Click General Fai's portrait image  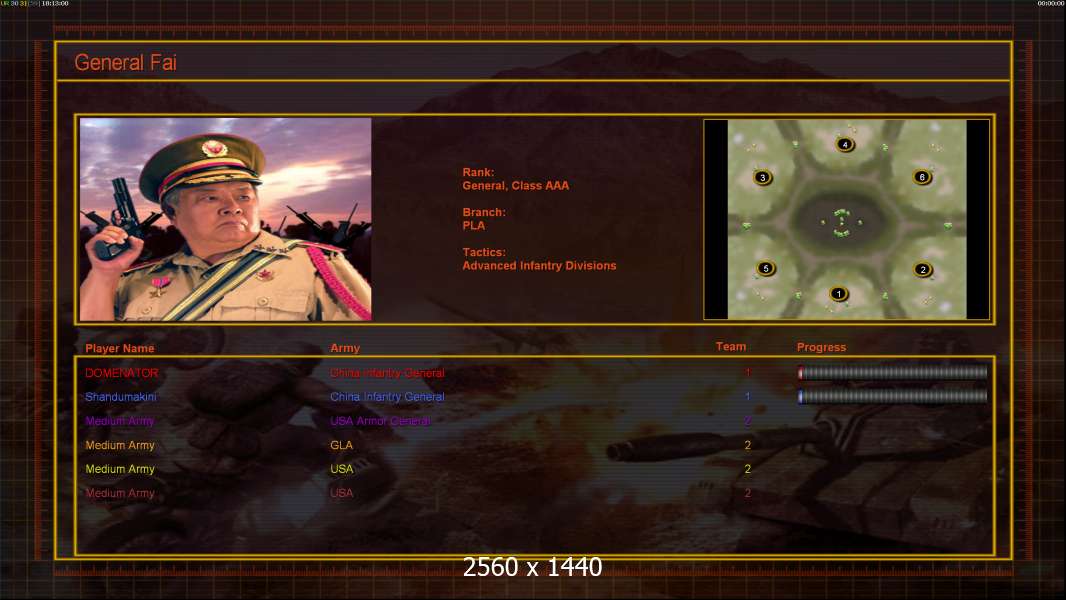coord(226,219)
